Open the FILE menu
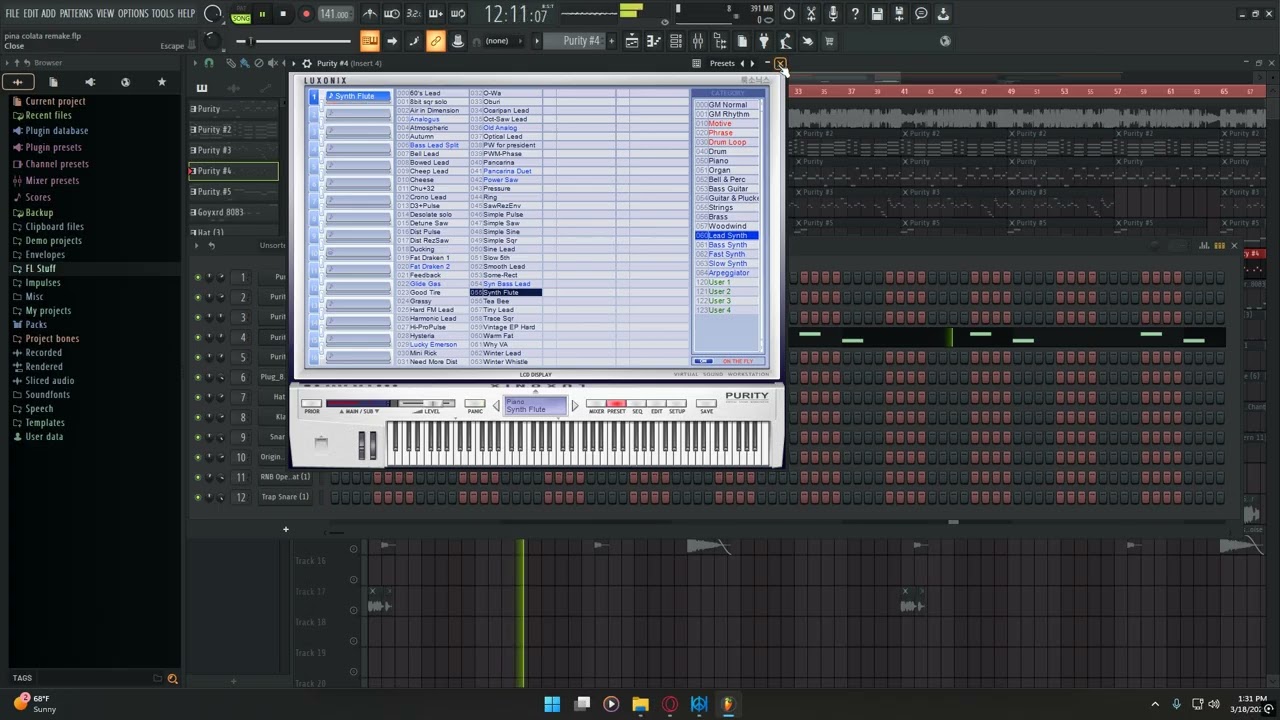The width and height of the screenshot is (1280, 720). pyautogui.click(x=13, y=14)
